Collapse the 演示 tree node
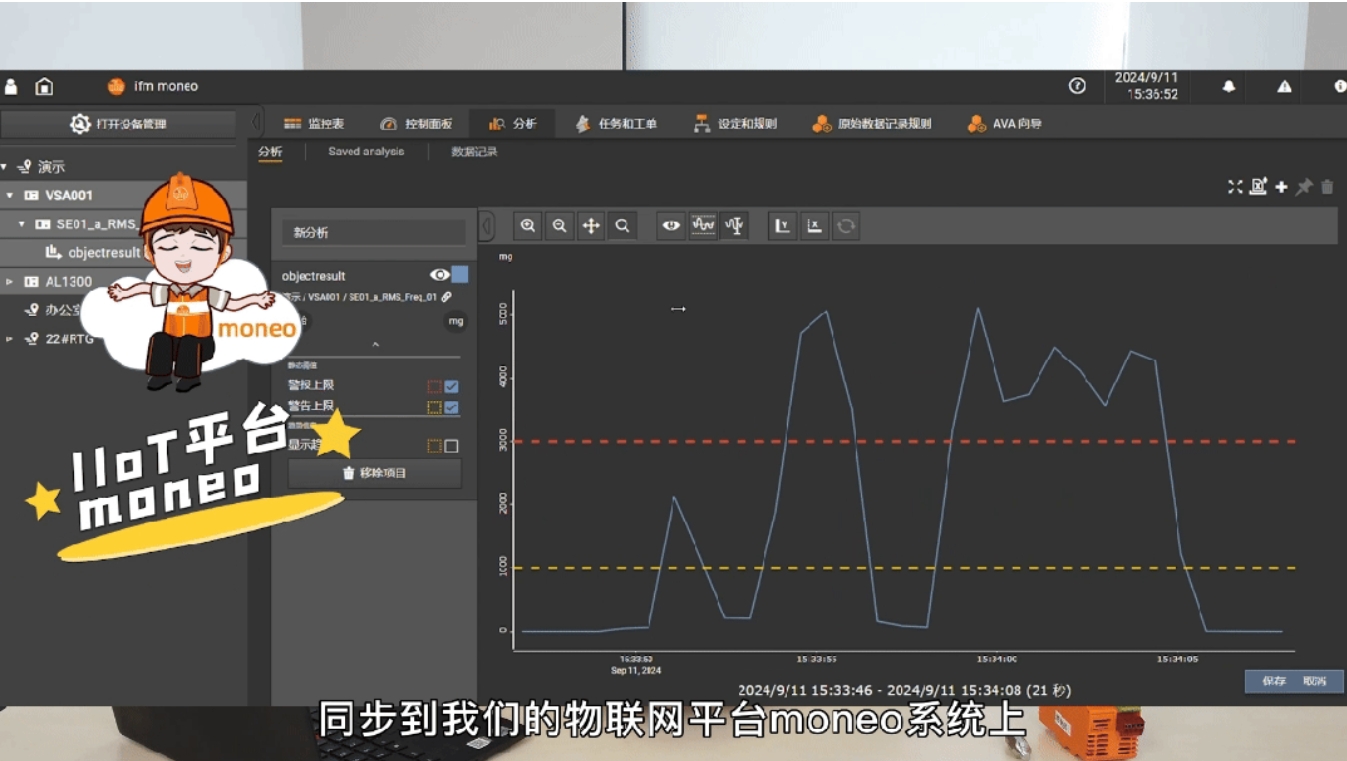The width and height of the screenshot is (1347, 761). (x=4, y=167)
